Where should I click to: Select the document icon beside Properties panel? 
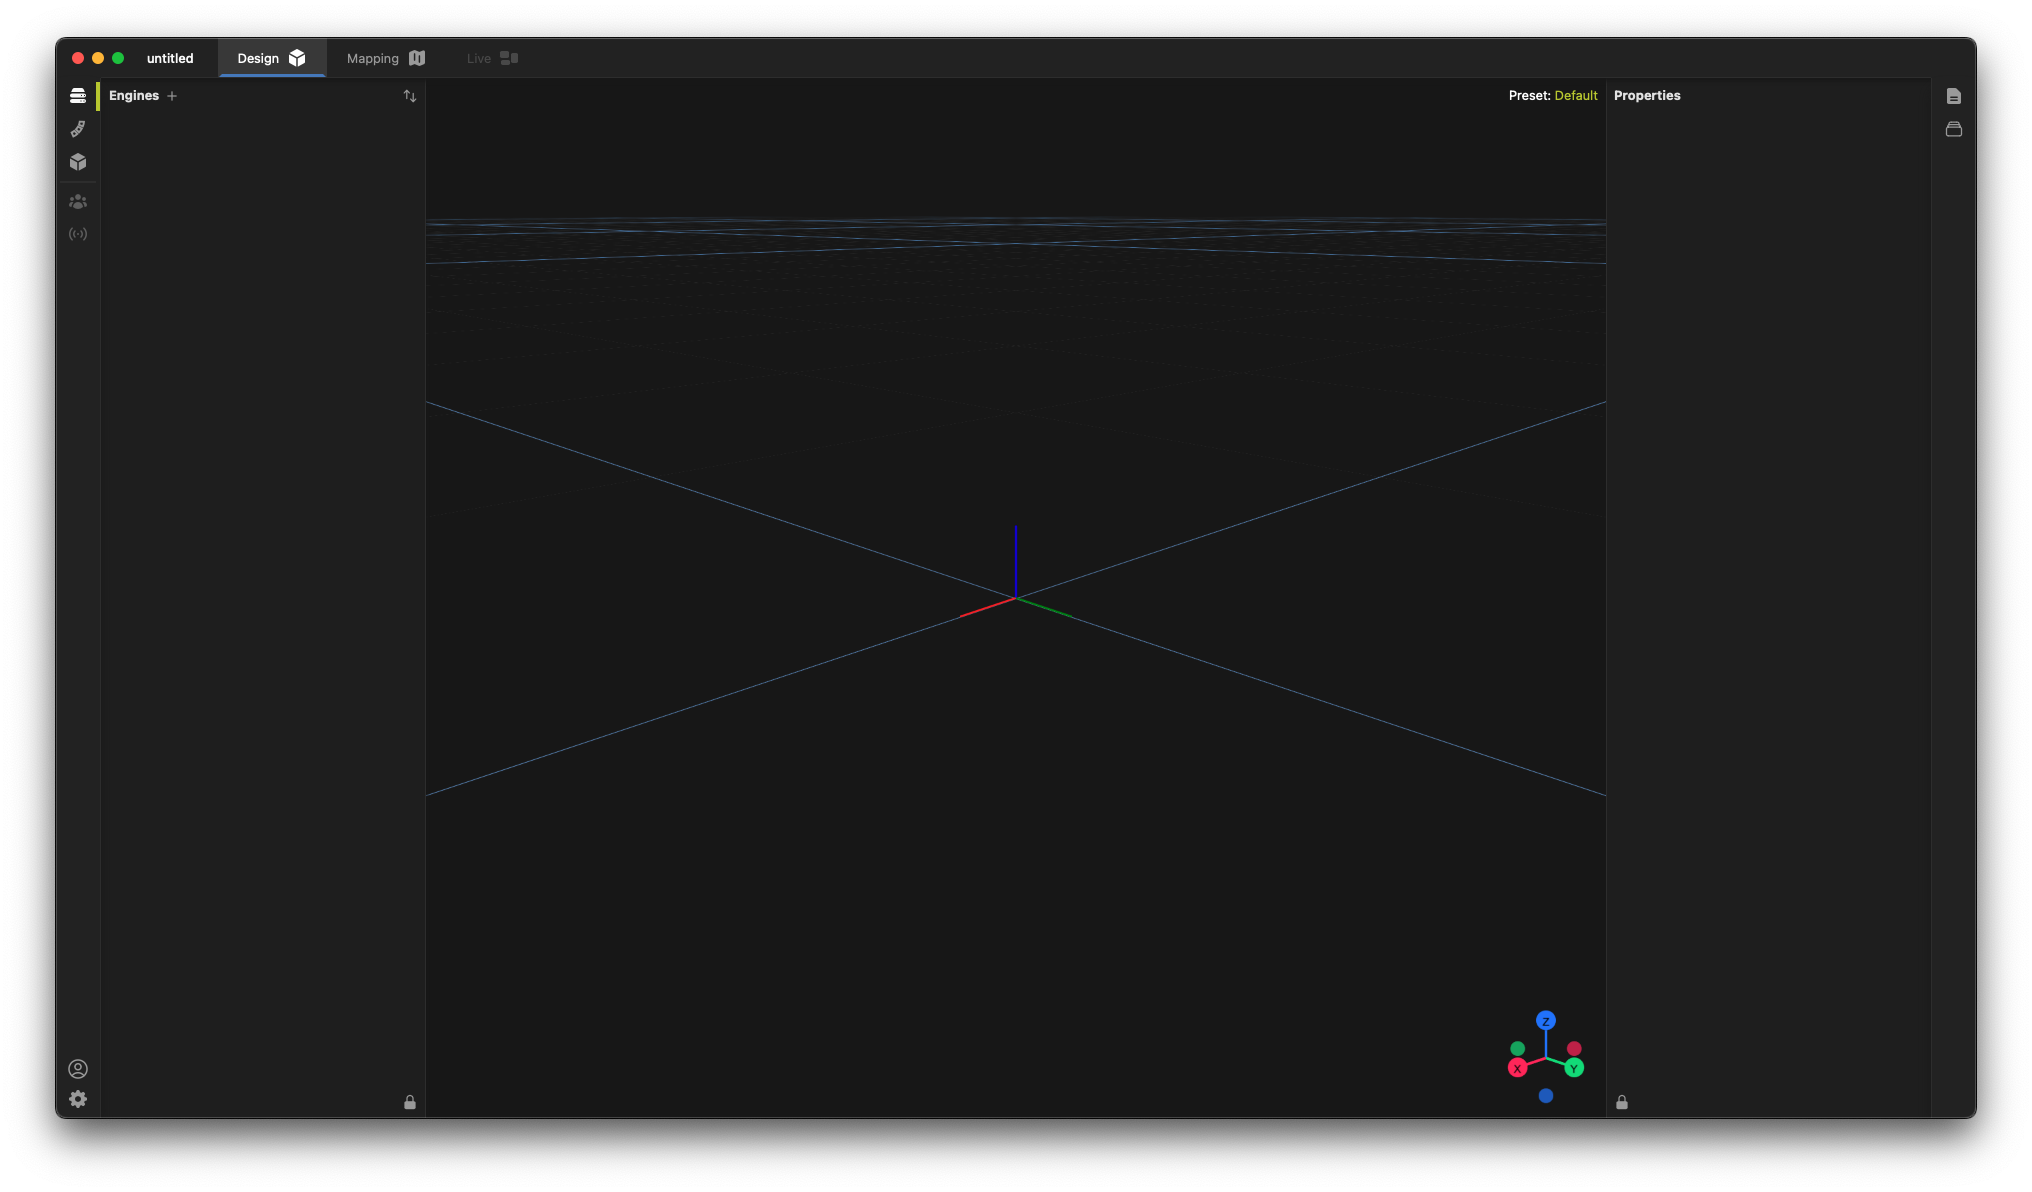pyautogui.click(x=1955, y=95)
